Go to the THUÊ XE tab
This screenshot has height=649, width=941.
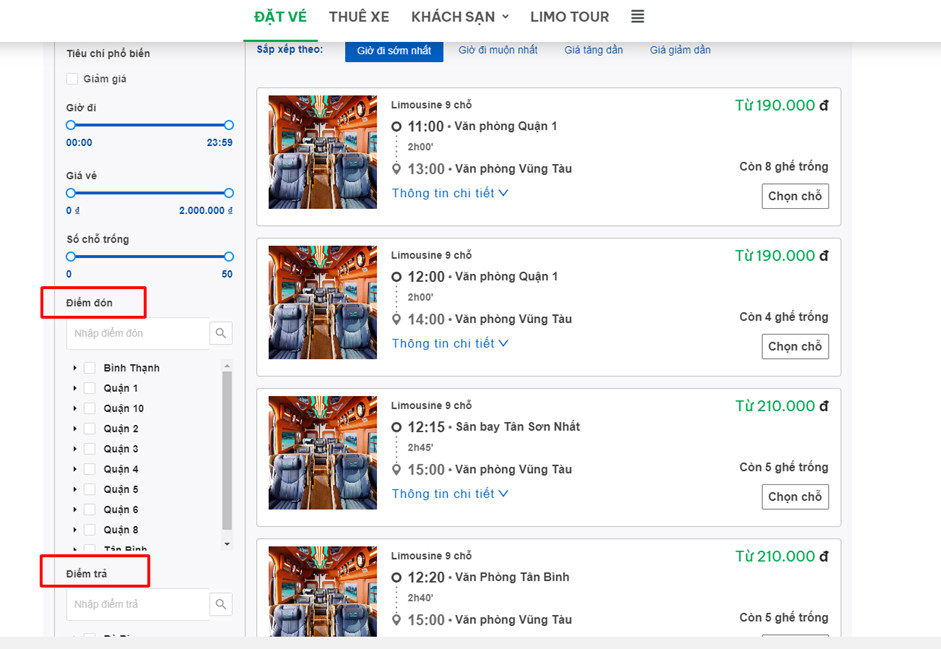pos(359,17)
